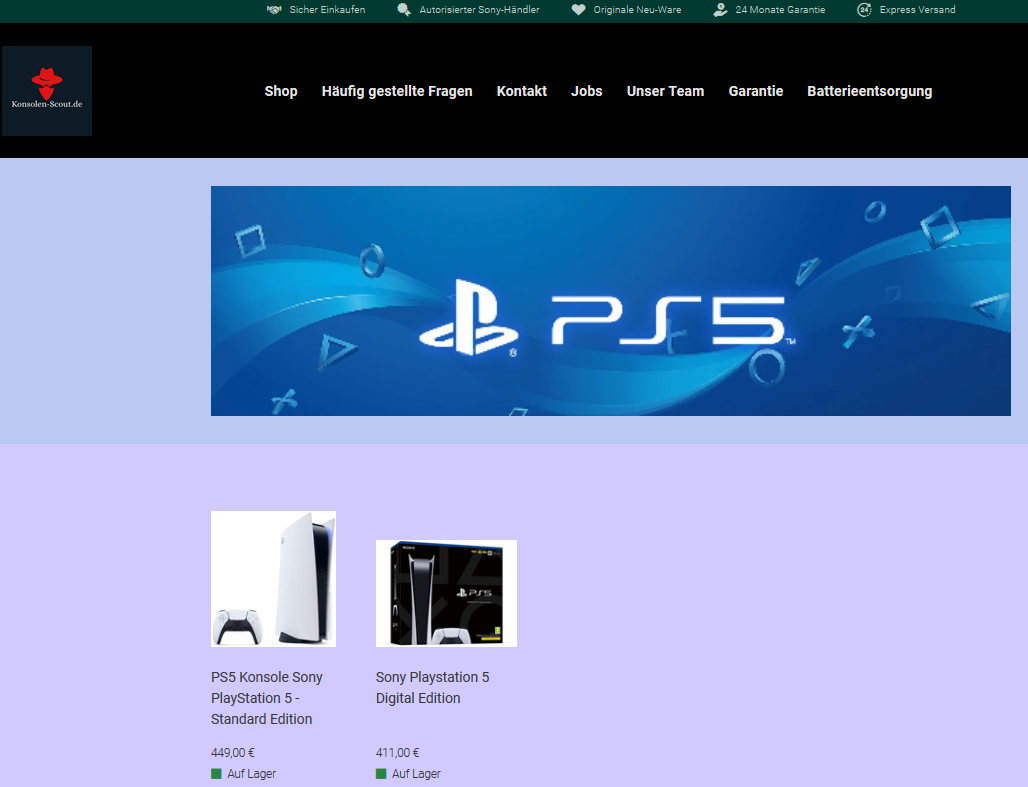Click the heart icon beside Originale Neu-Ware
Screen dimensions: 1028x787
pos(578,10)
